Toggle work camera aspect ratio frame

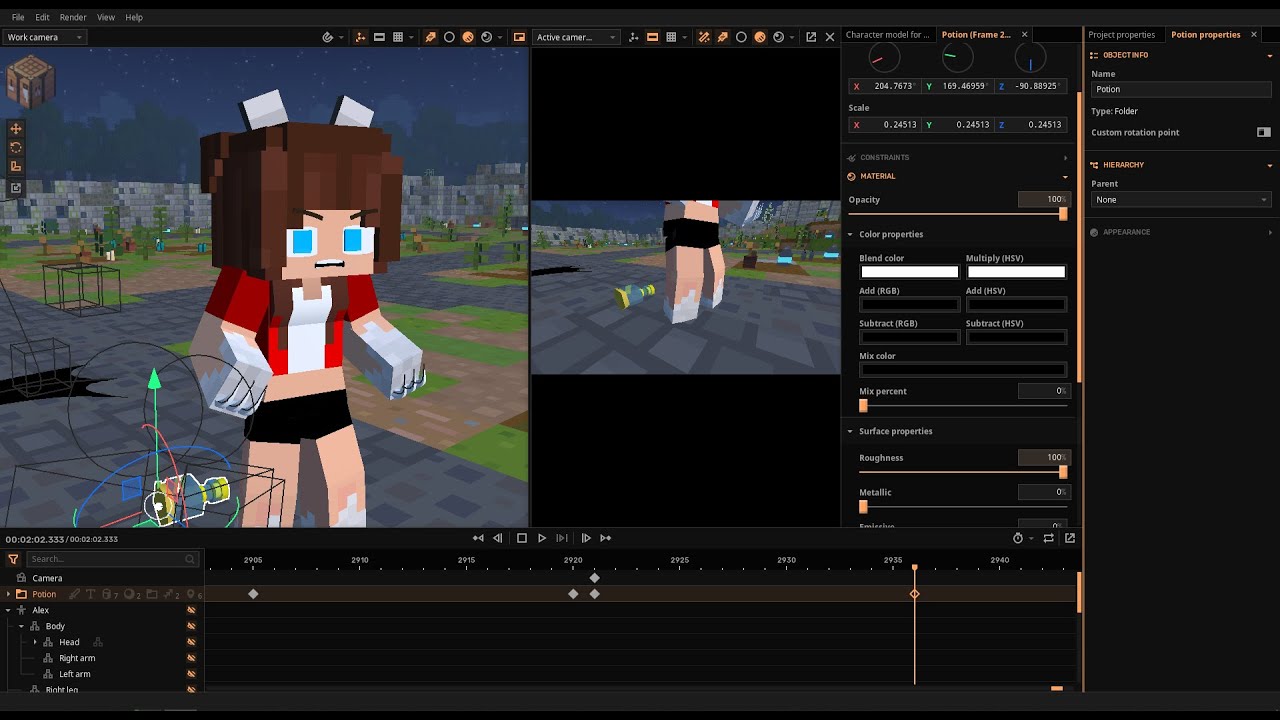379,37
